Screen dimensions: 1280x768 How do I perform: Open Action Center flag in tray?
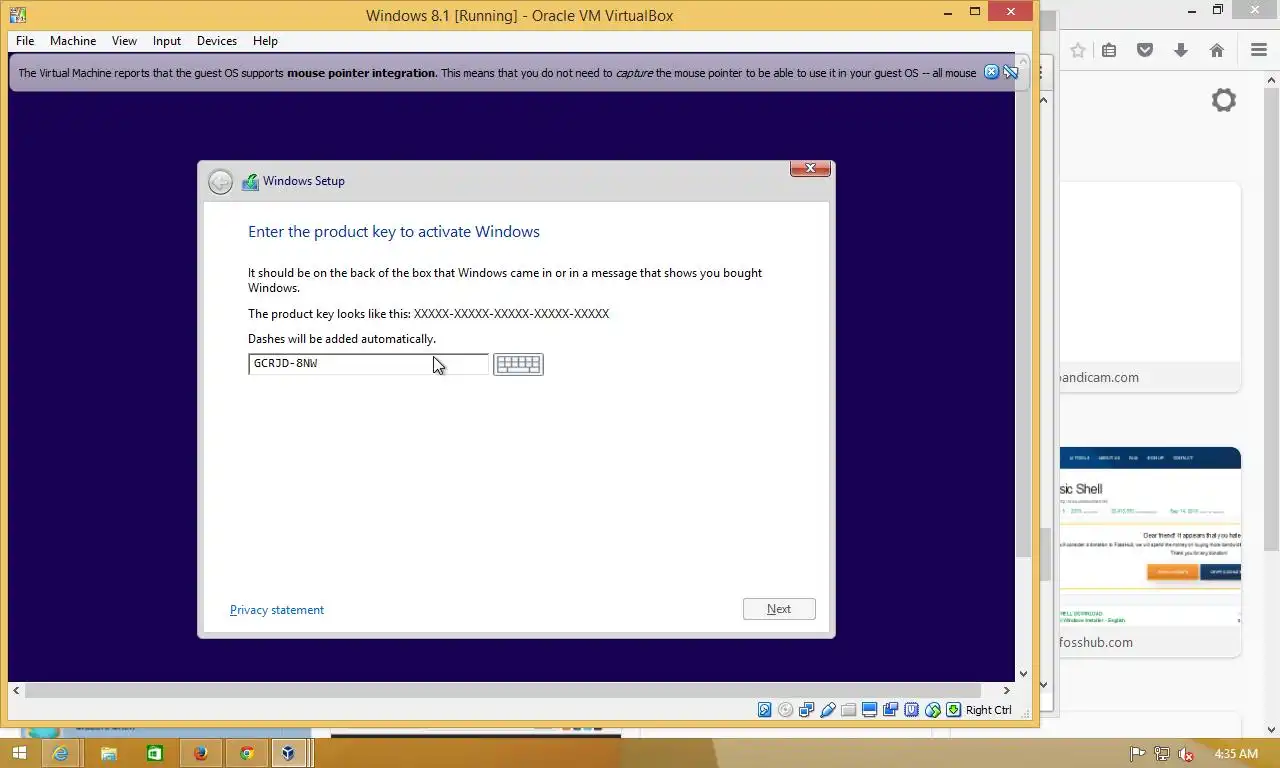coord(1137,754)
